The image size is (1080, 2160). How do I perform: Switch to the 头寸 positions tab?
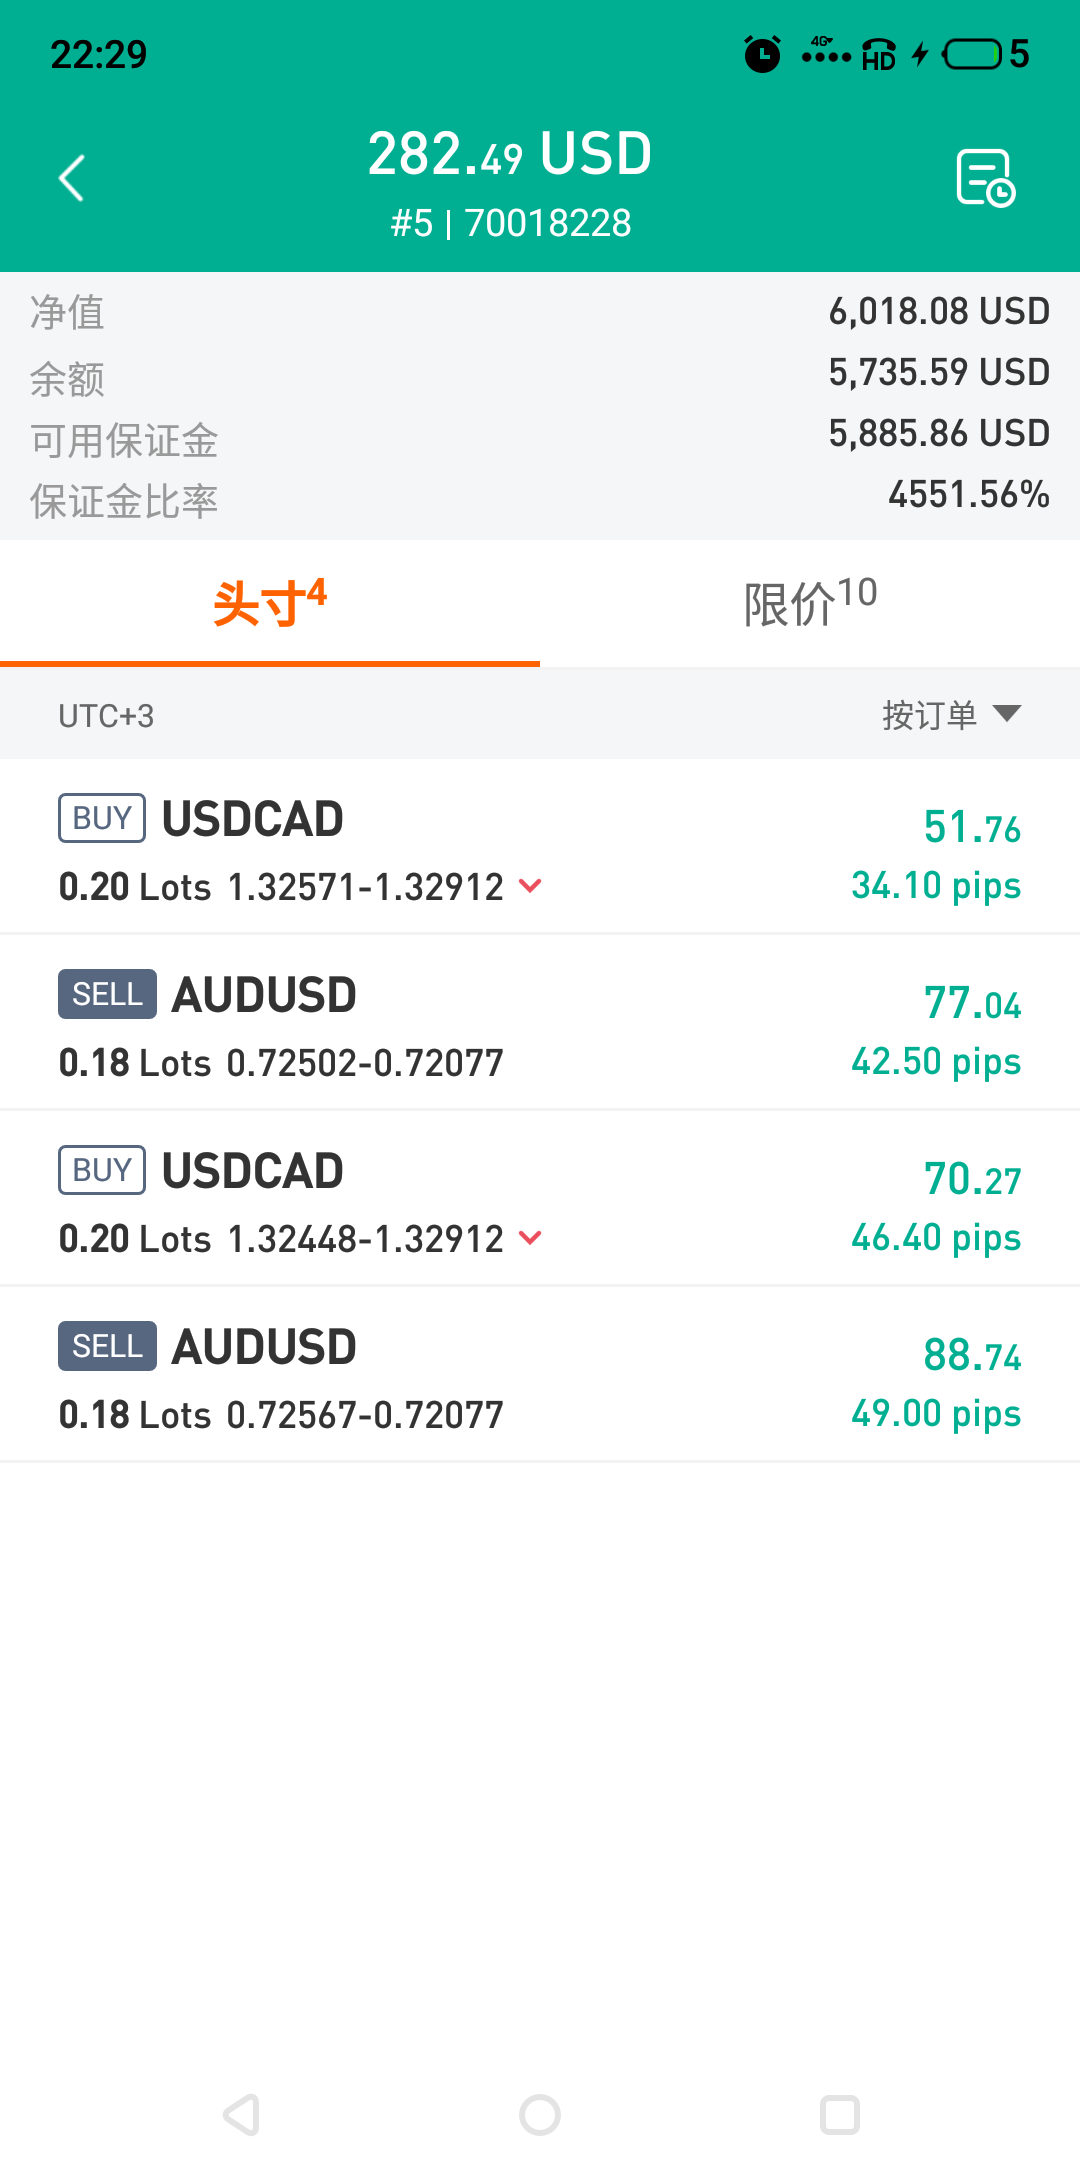pyautogui.click(x=270, y=603)
